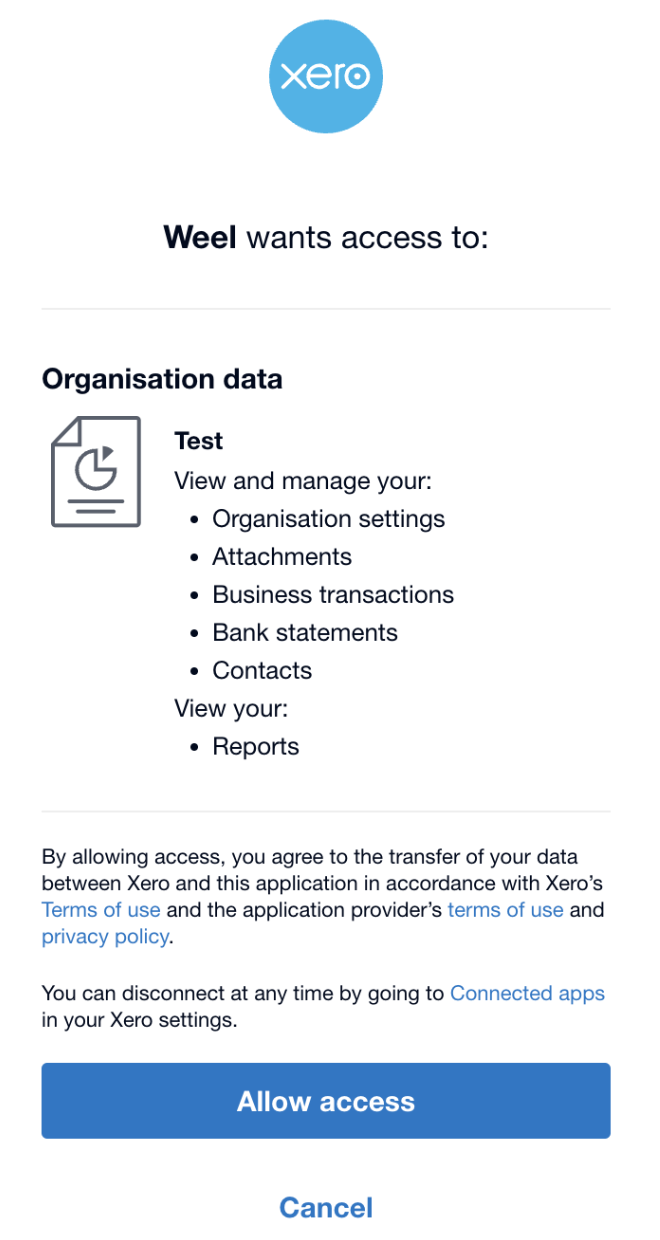Select the Organisation settings list item
The image size is (660, 1240).
[x=329, y=519]
